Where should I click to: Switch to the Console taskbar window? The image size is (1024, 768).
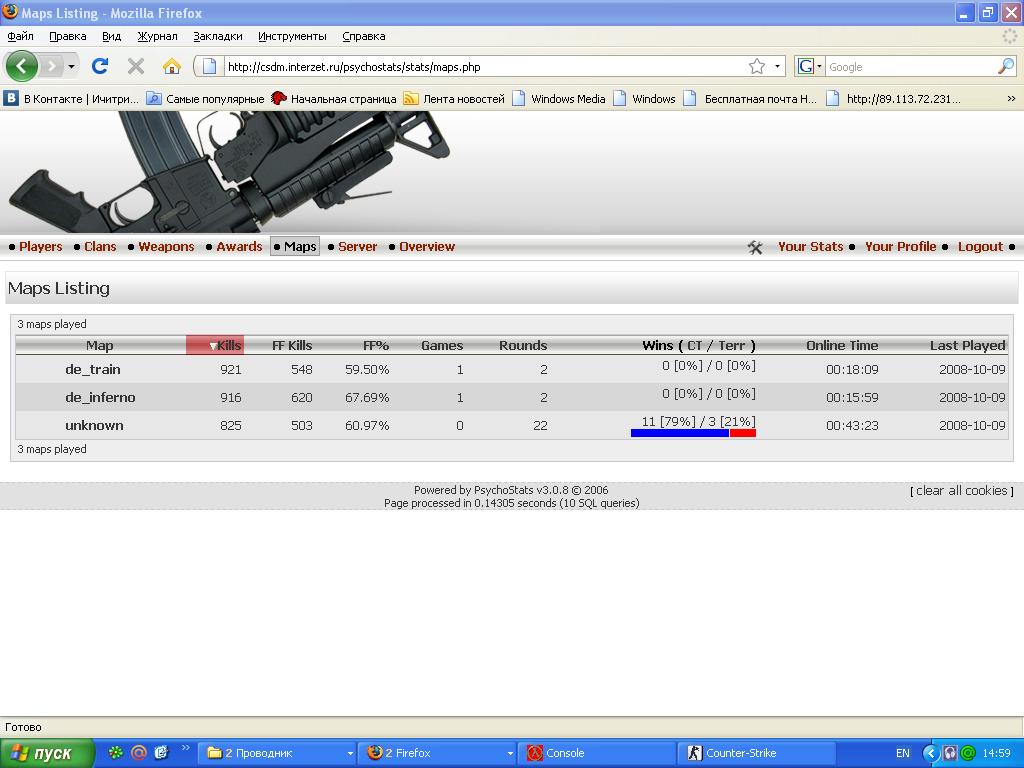point(598,753)
